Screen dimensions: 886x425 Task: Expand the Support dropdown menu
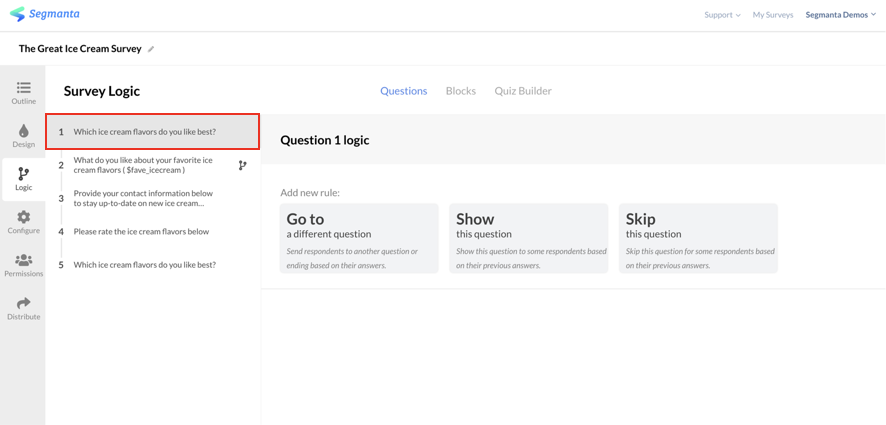(x=722, y=15)
